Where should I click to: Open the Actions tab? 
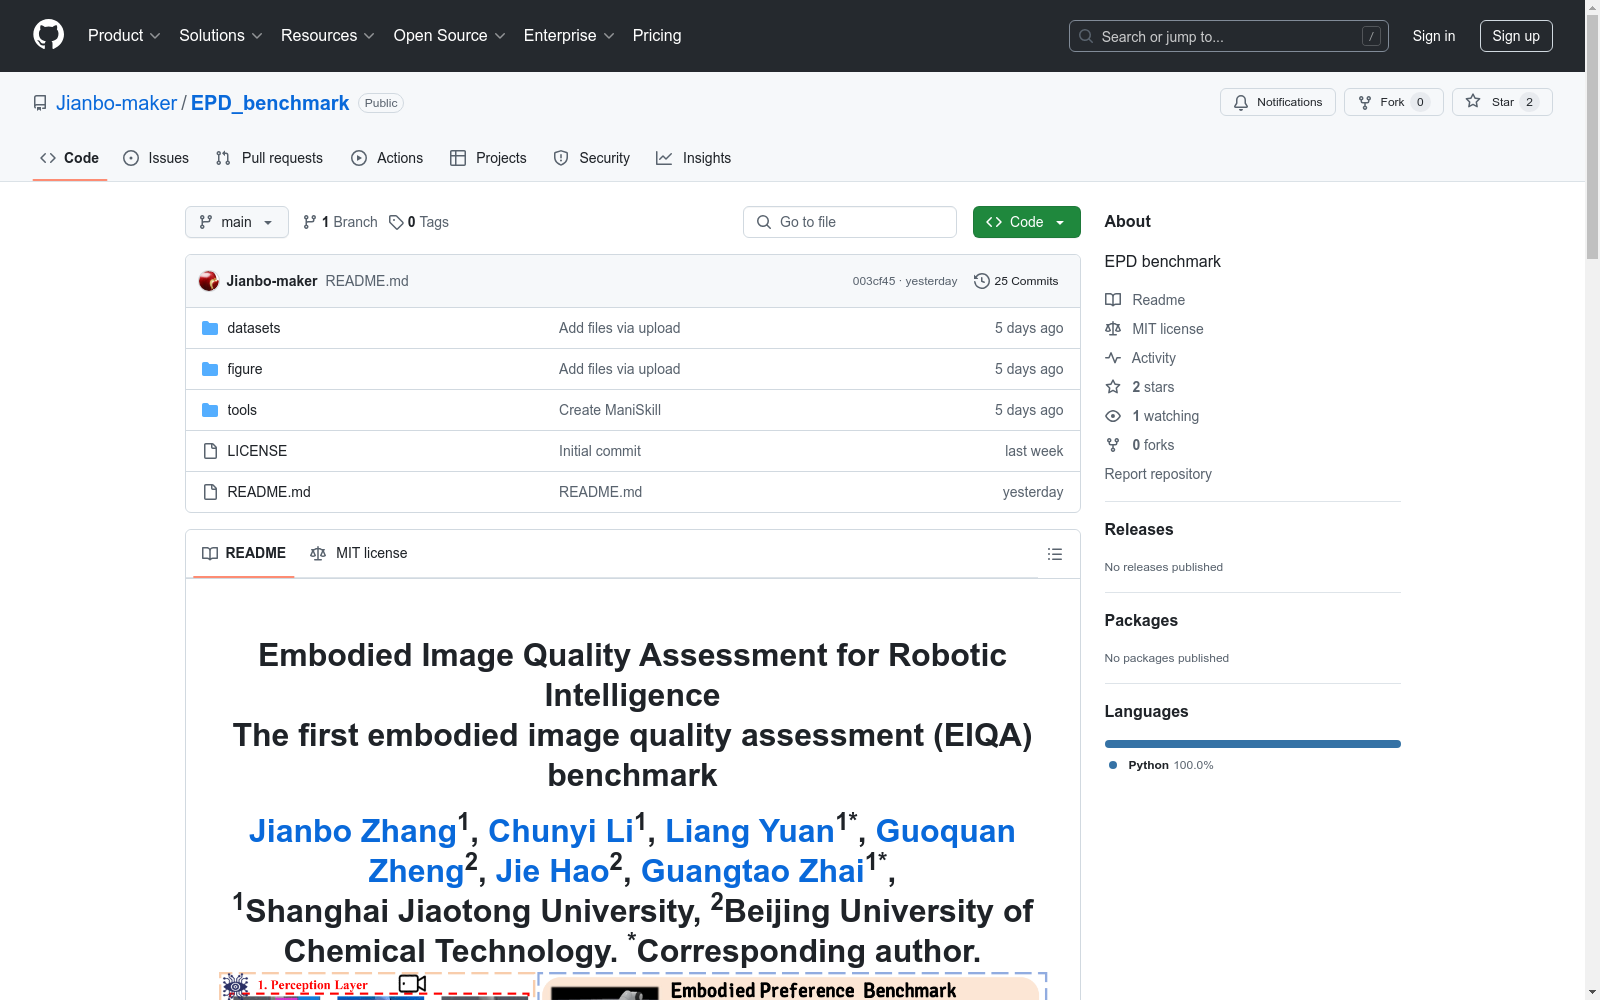pyautogui.click(x=387, y=158)
